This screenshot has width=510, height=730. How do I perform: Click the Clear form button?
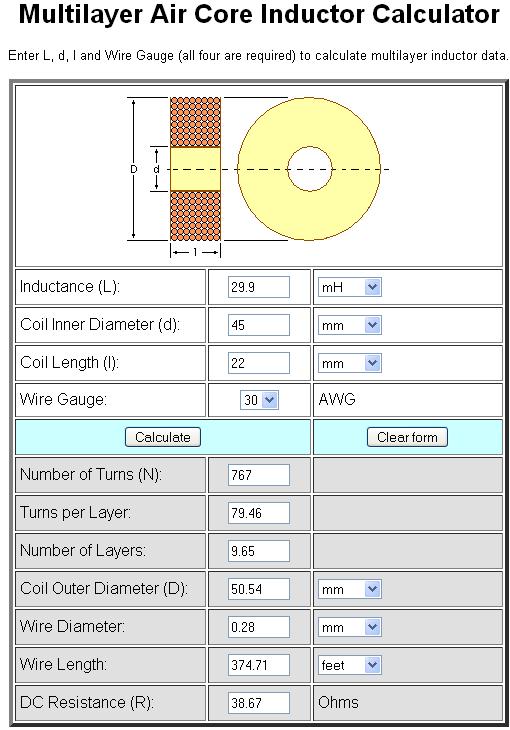407,437
